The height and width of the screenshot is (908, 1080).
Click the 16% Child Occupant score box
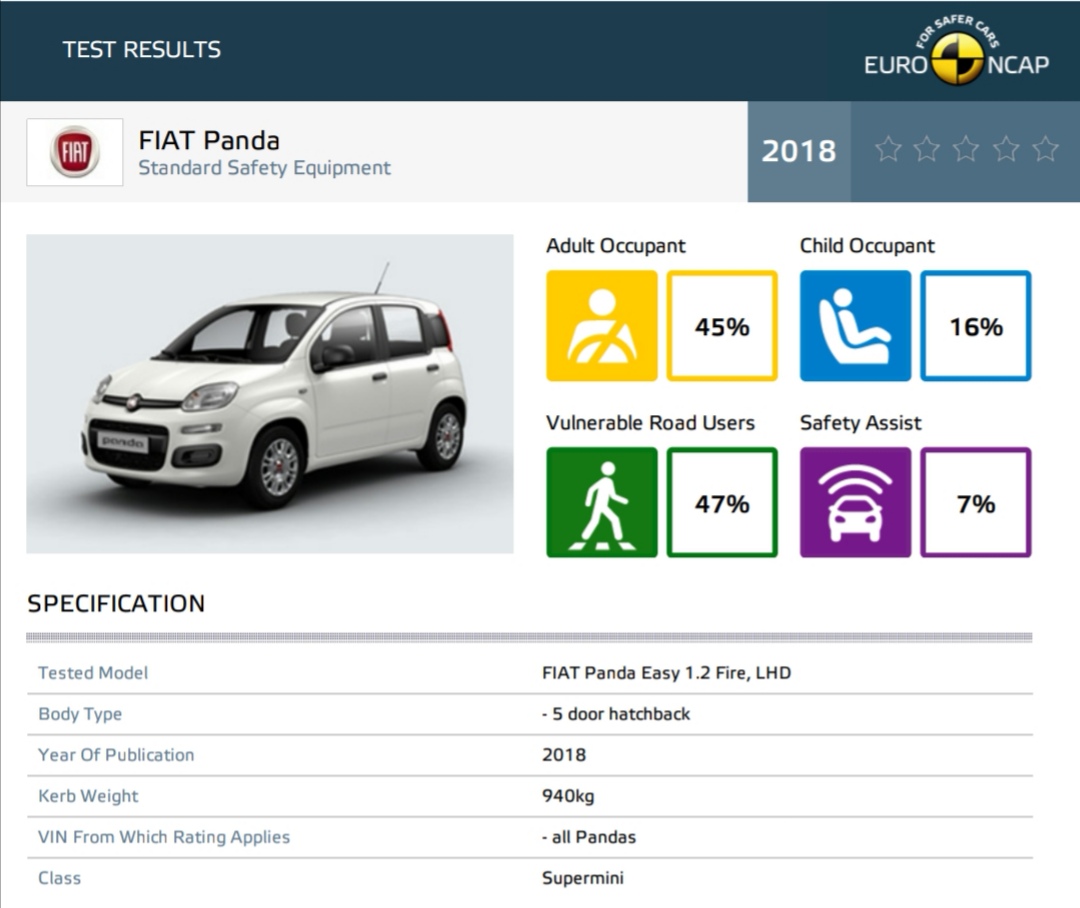pyautogui.click(x=976, y=326)
